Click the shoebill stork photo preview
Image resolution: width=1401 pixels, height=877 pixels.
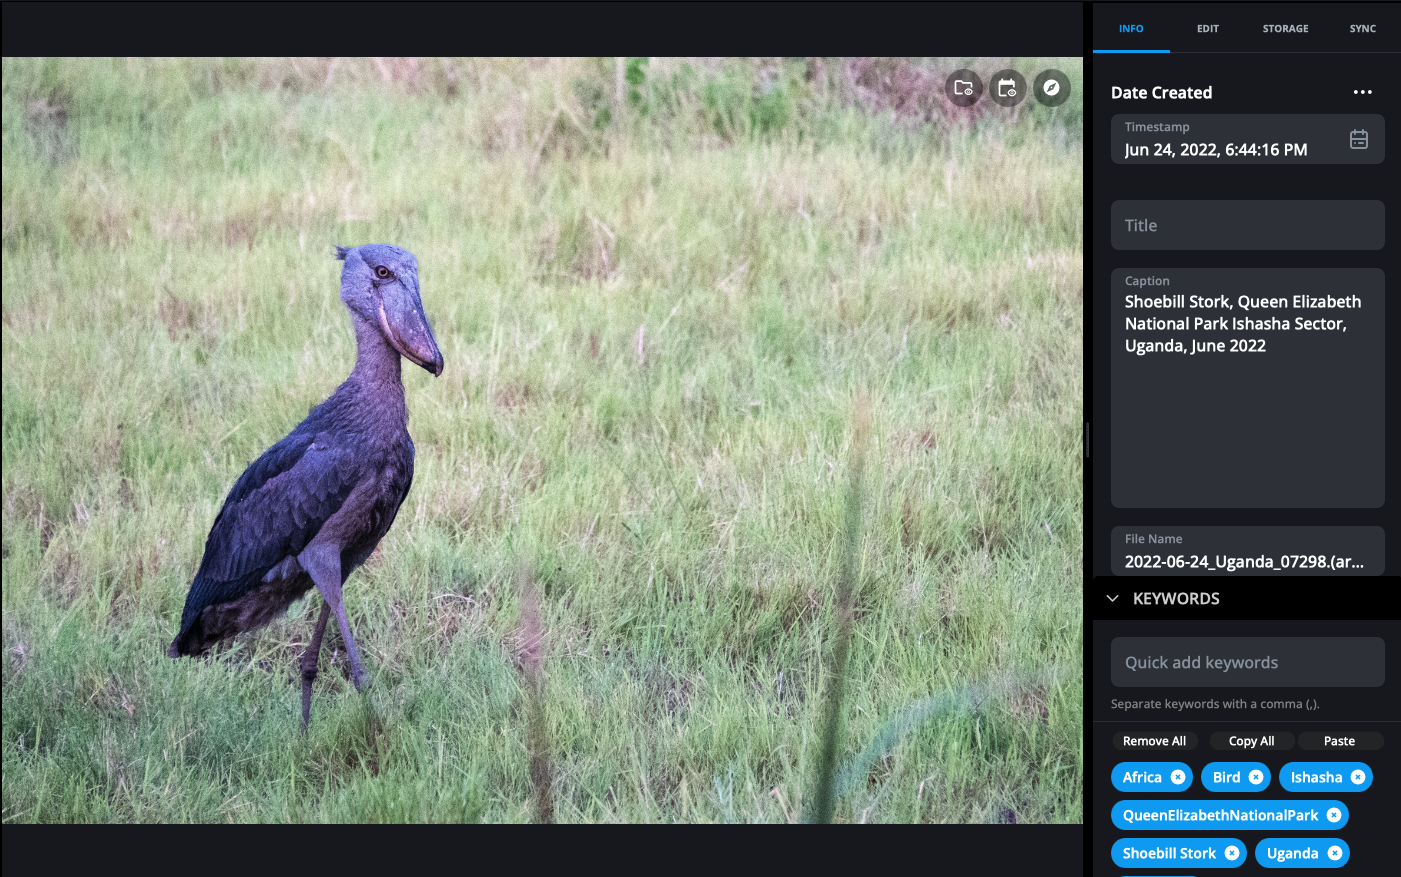point(542,440)
